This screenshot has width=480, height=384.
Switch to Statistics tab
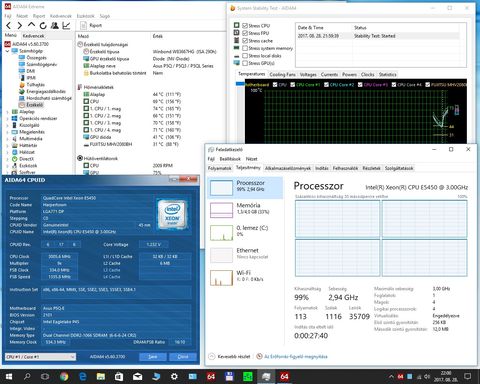pos(387,74)
